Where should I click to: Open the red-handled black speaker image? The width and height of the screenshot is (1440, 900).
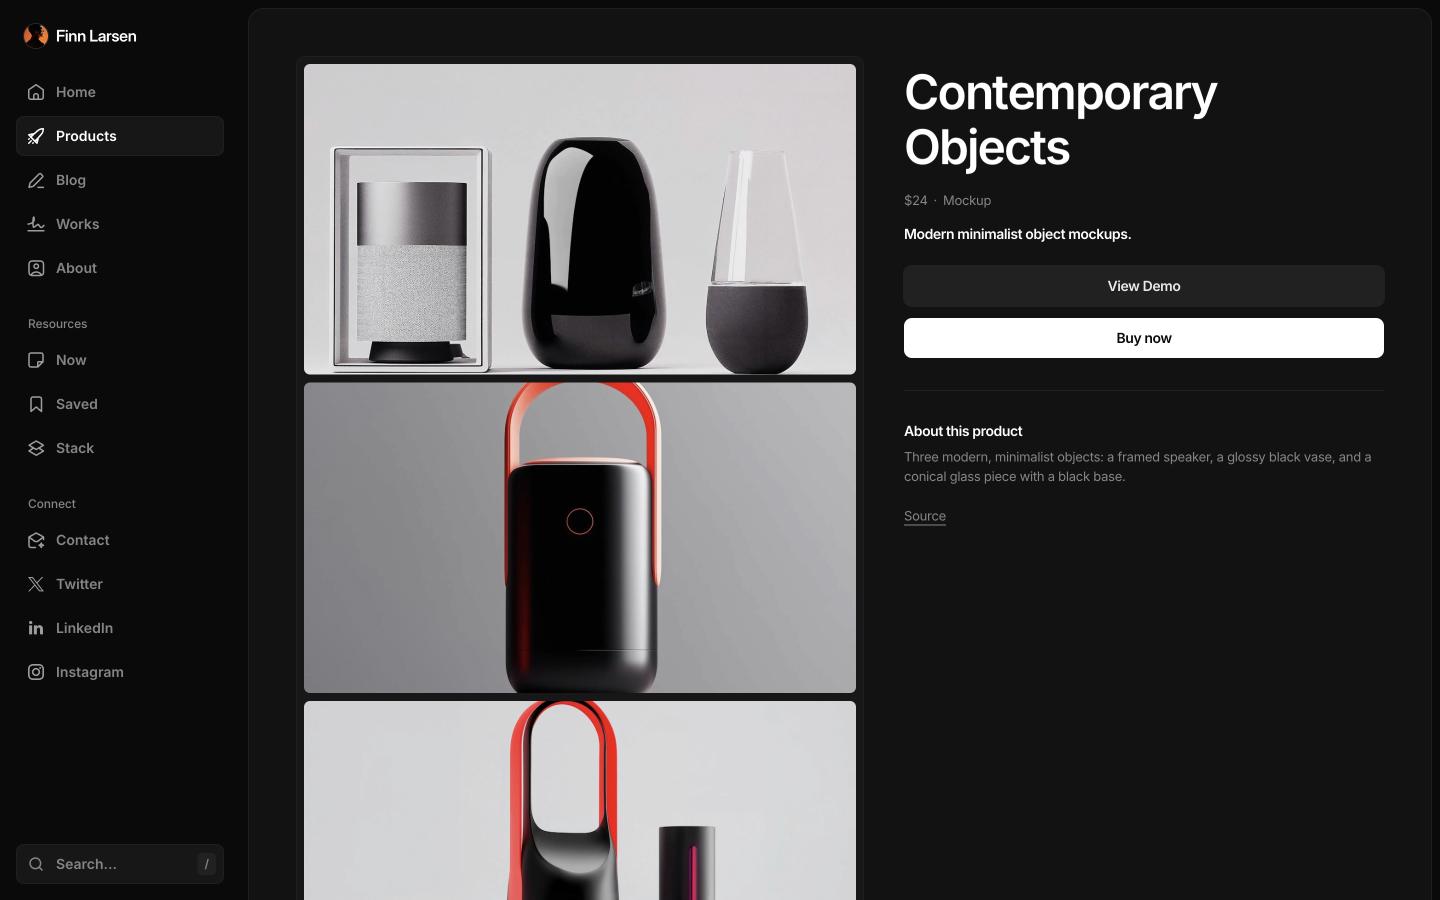580,538
